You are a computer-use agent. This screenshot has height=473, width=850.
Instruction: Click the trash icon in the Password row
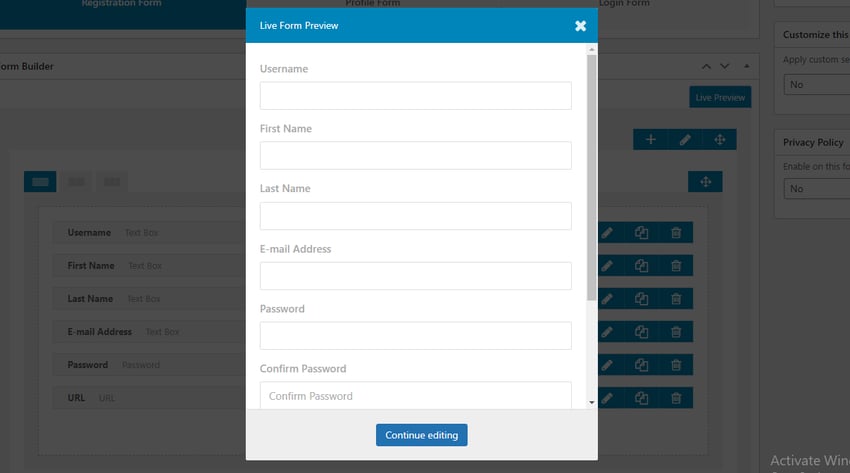pyautogui.click(x=676, y=365)
